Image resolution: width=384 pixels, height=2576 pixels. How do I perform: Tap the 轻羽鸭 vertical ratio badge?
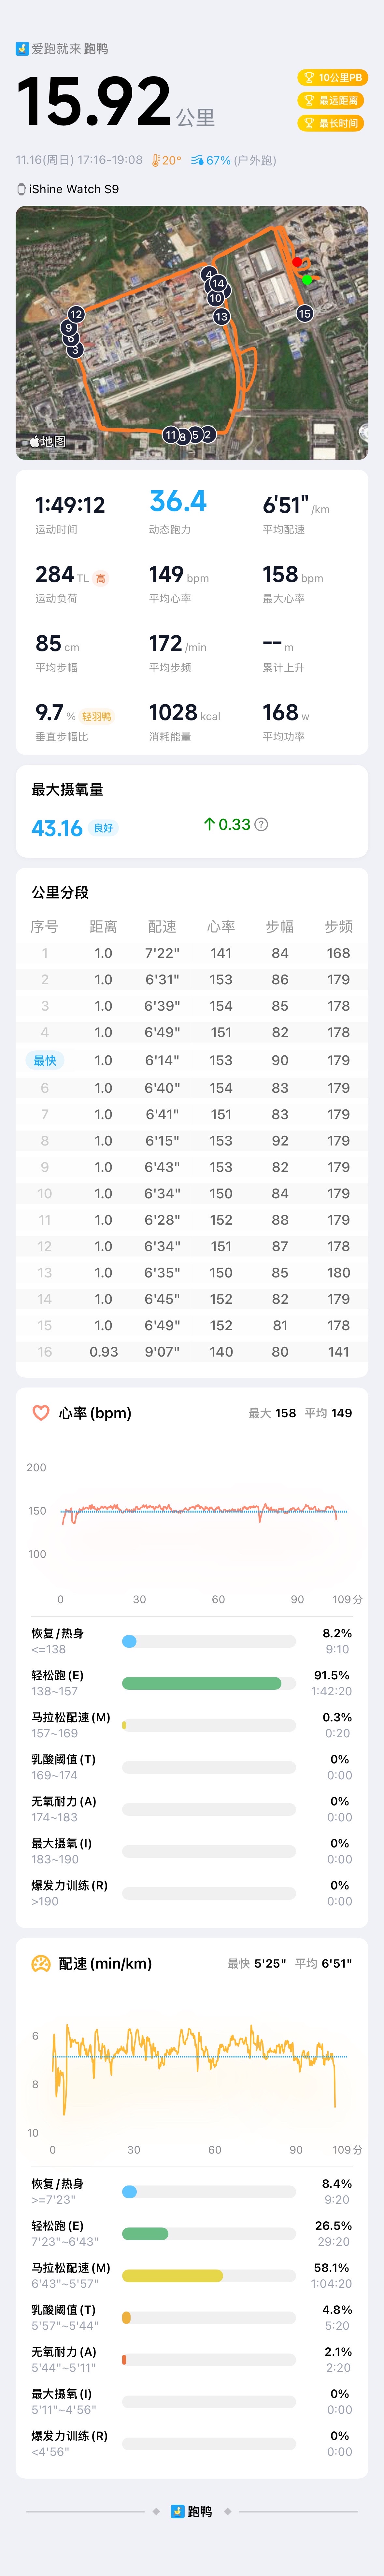coord(97,716)
